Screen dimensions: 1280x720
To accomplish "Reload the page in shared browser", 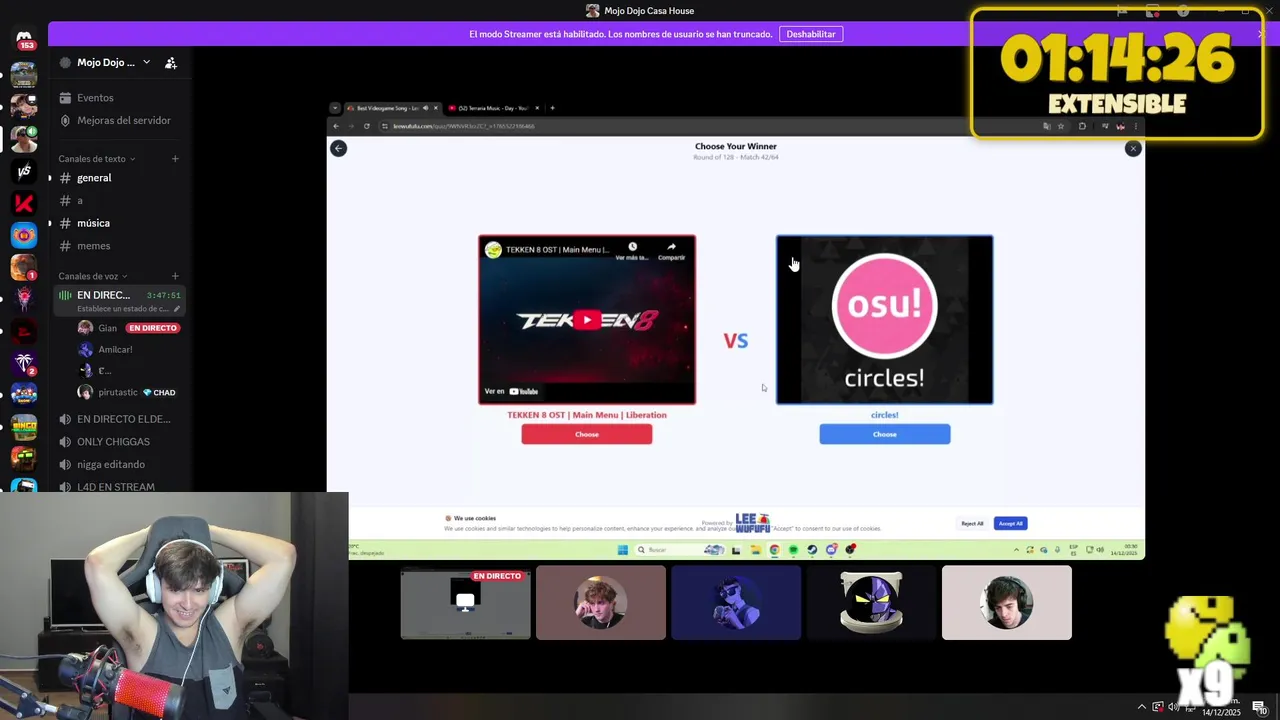I will 367,126.
